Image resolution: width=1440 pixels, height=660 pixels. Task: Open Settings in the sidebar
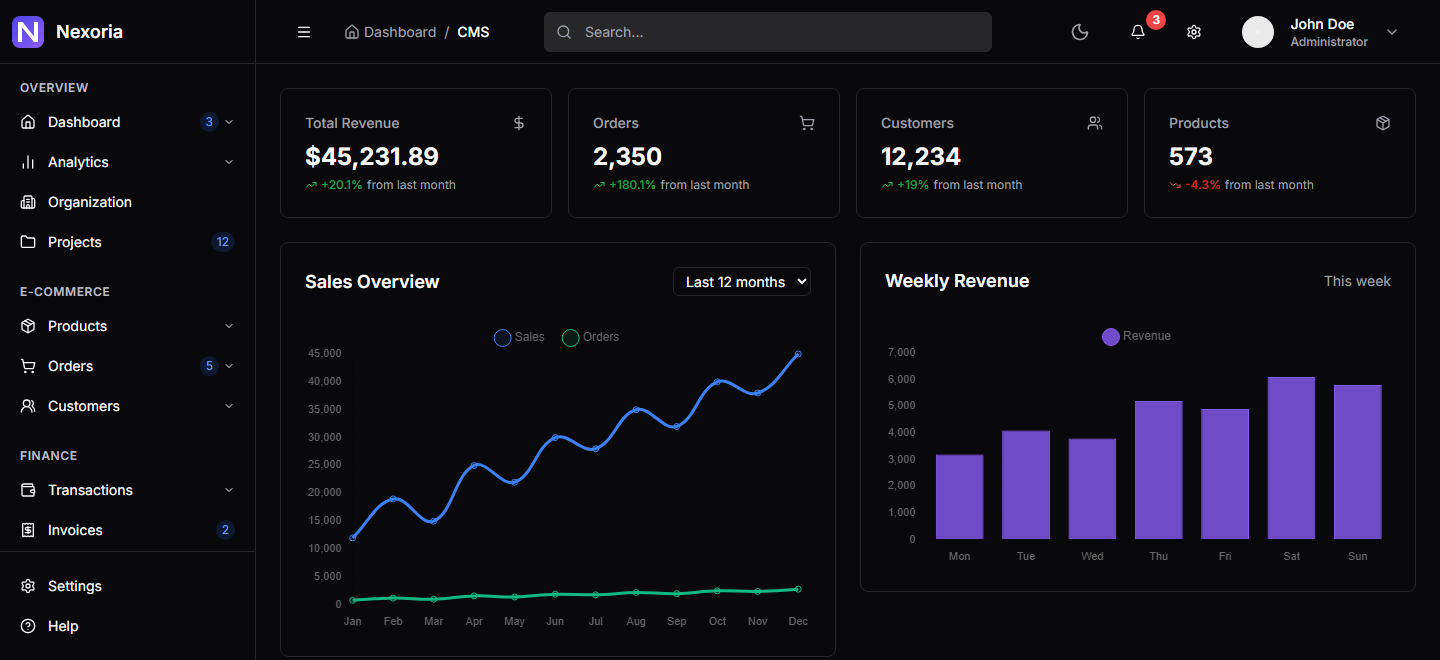point(127,586)
